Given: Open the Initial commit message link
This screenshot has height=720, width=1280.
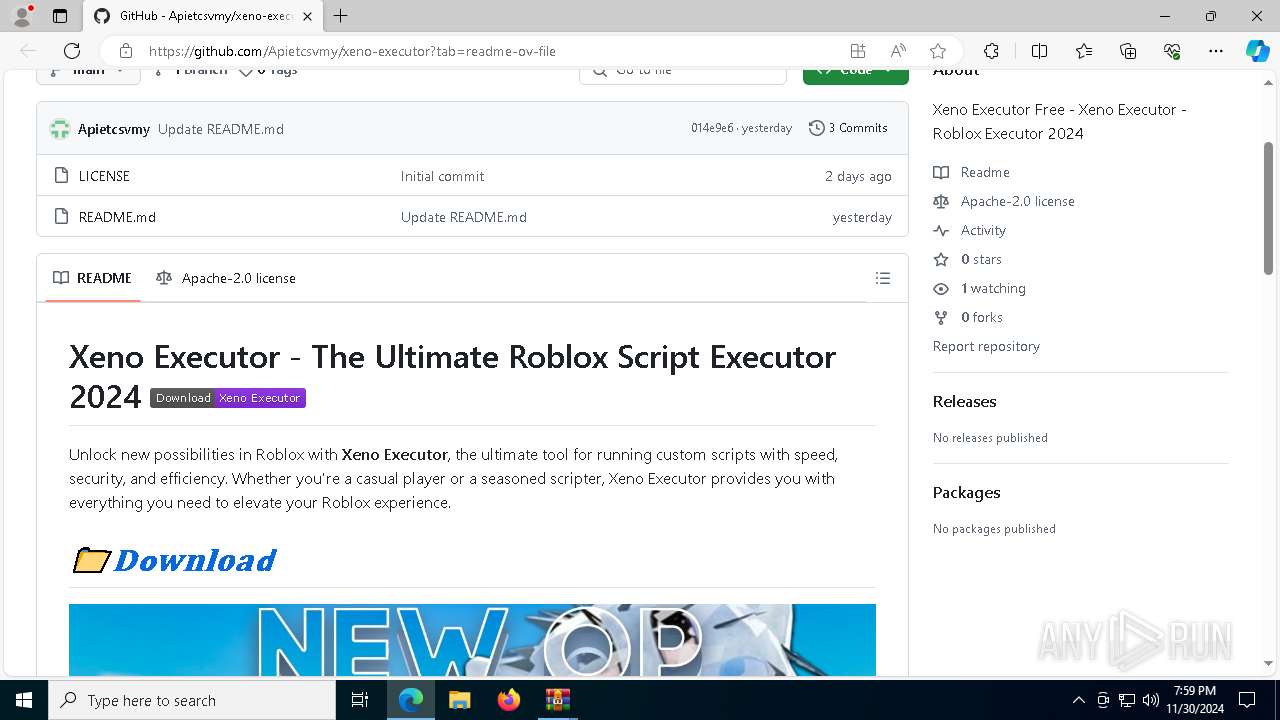Looking at the screenshot, I should tap(442, 176).
